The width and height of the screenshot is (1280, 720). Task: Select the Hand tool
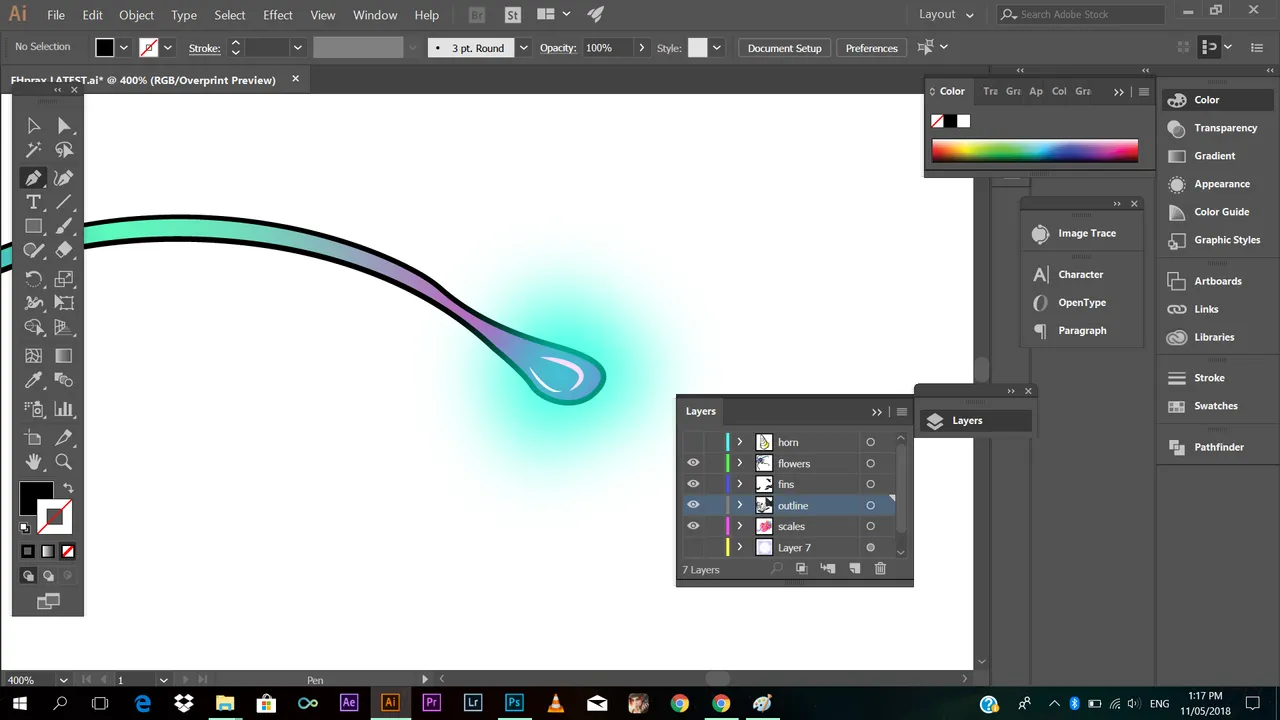33,462
